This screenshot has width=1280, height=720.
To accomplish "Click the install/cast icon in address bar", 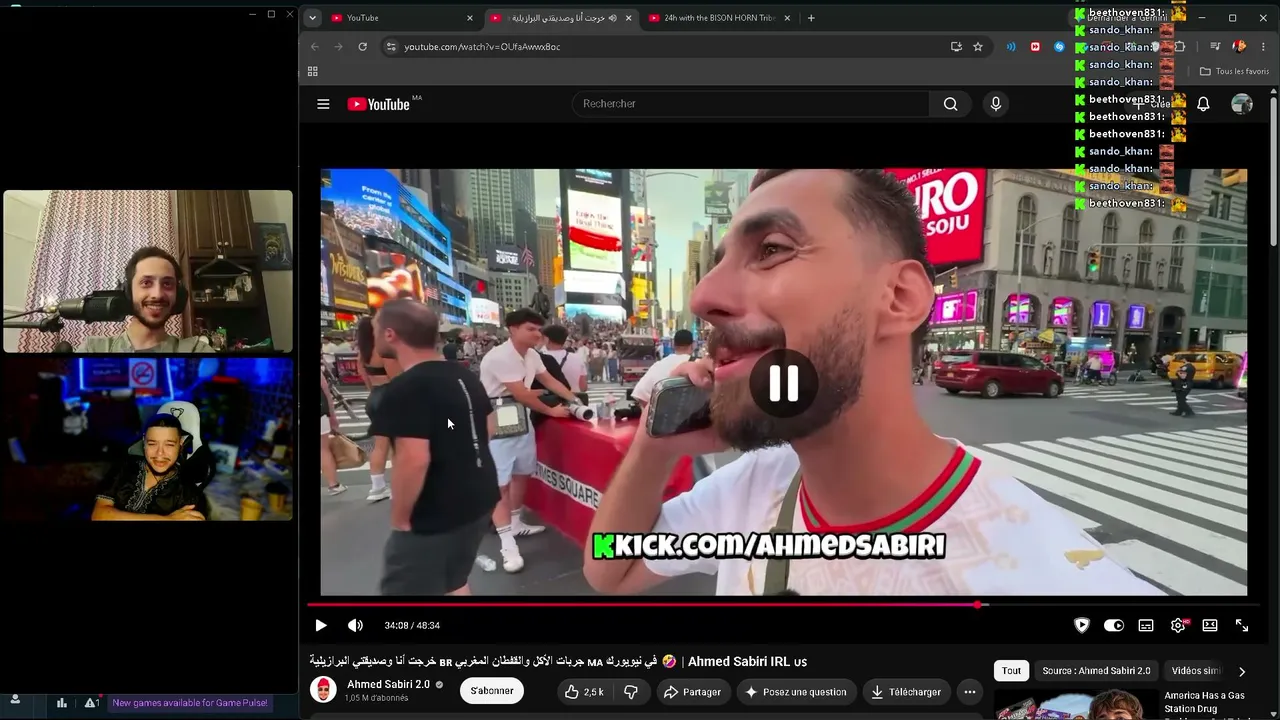I will coord(956,47).
